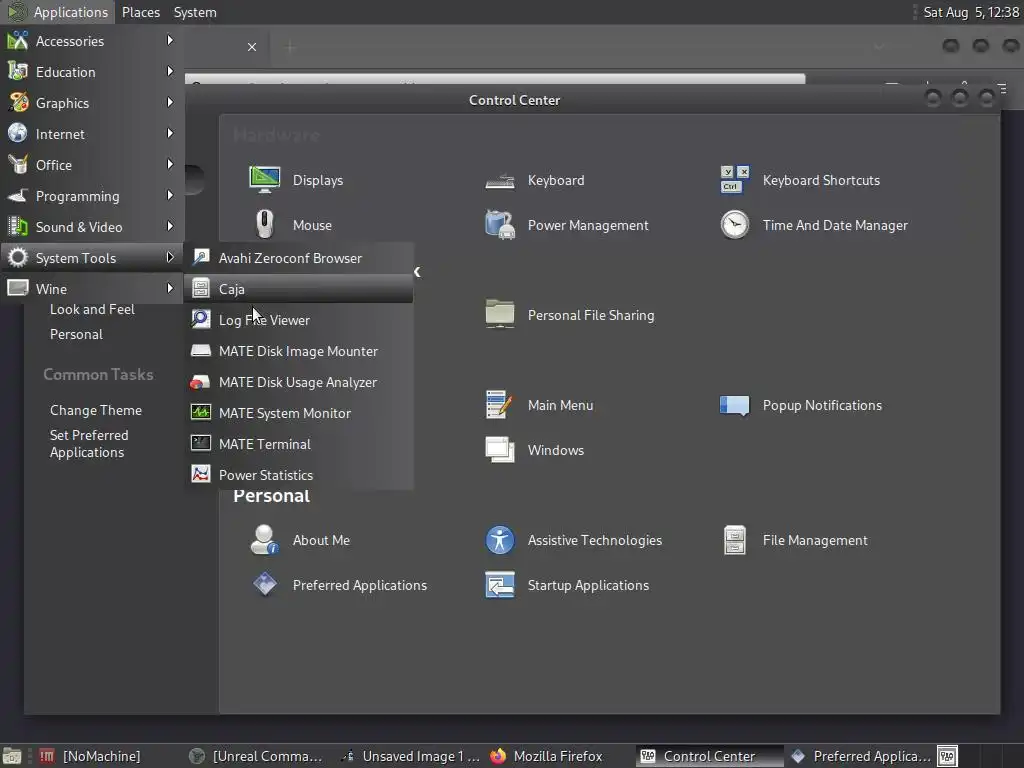
Task: Click the Look and Feel sidebar link
Action: tap(92, 310)
